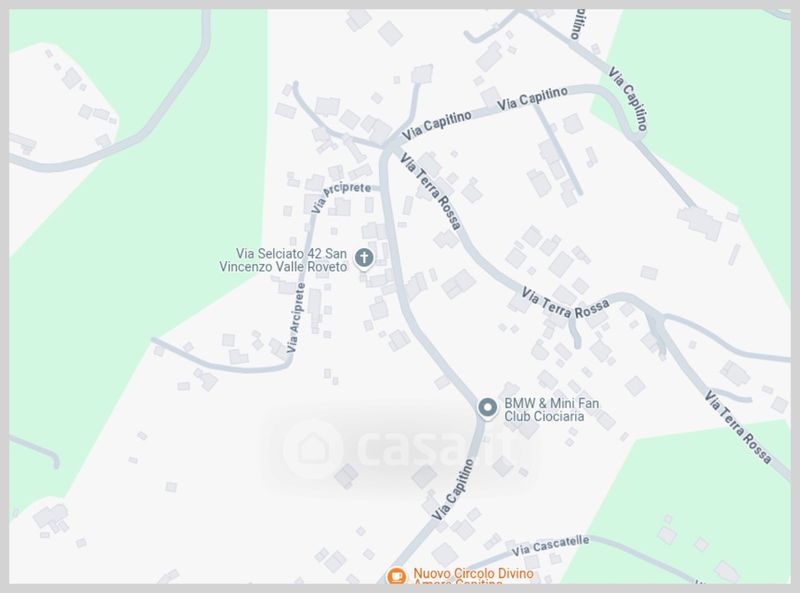Select the curved Via Arciprete label above the church
The image size is (800, 593).
(x=338, y=196)
